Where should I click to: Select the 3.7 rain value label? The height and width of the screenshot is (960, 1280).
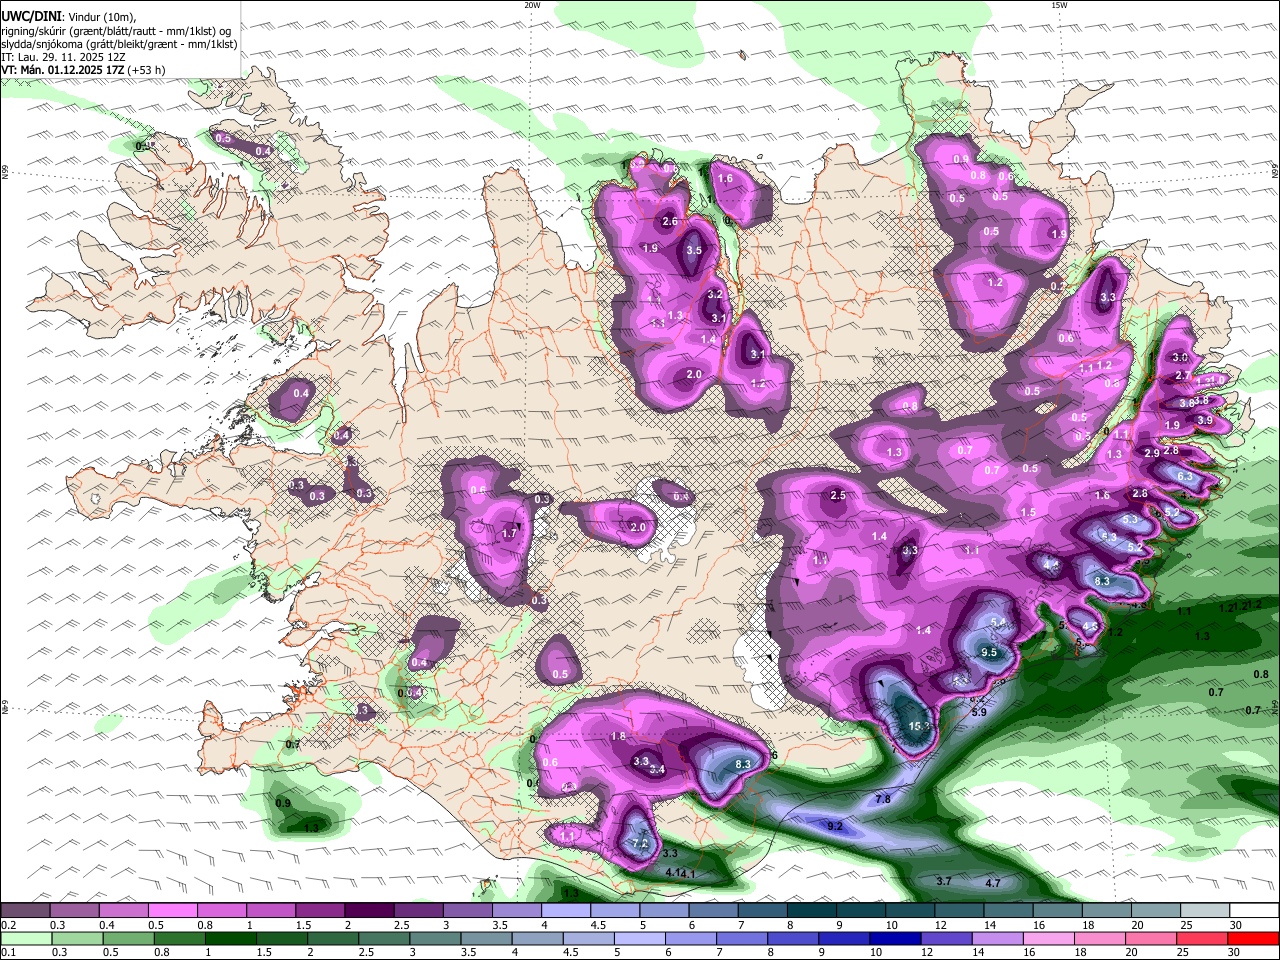coord(943,881)
